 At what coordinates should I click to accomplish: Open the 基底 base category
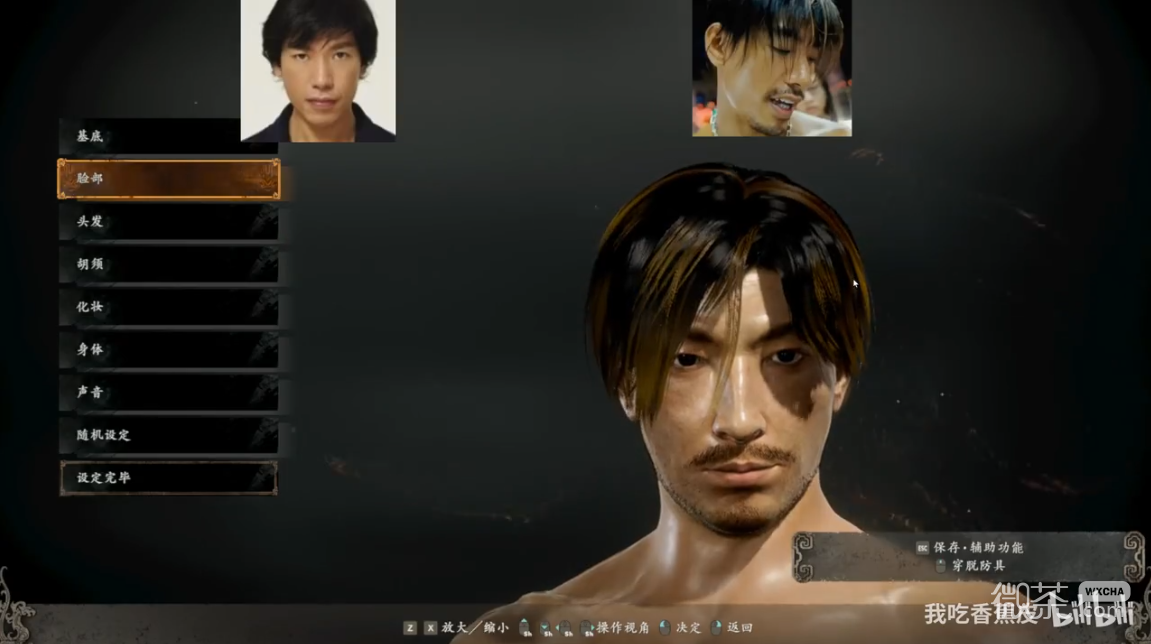168,136
